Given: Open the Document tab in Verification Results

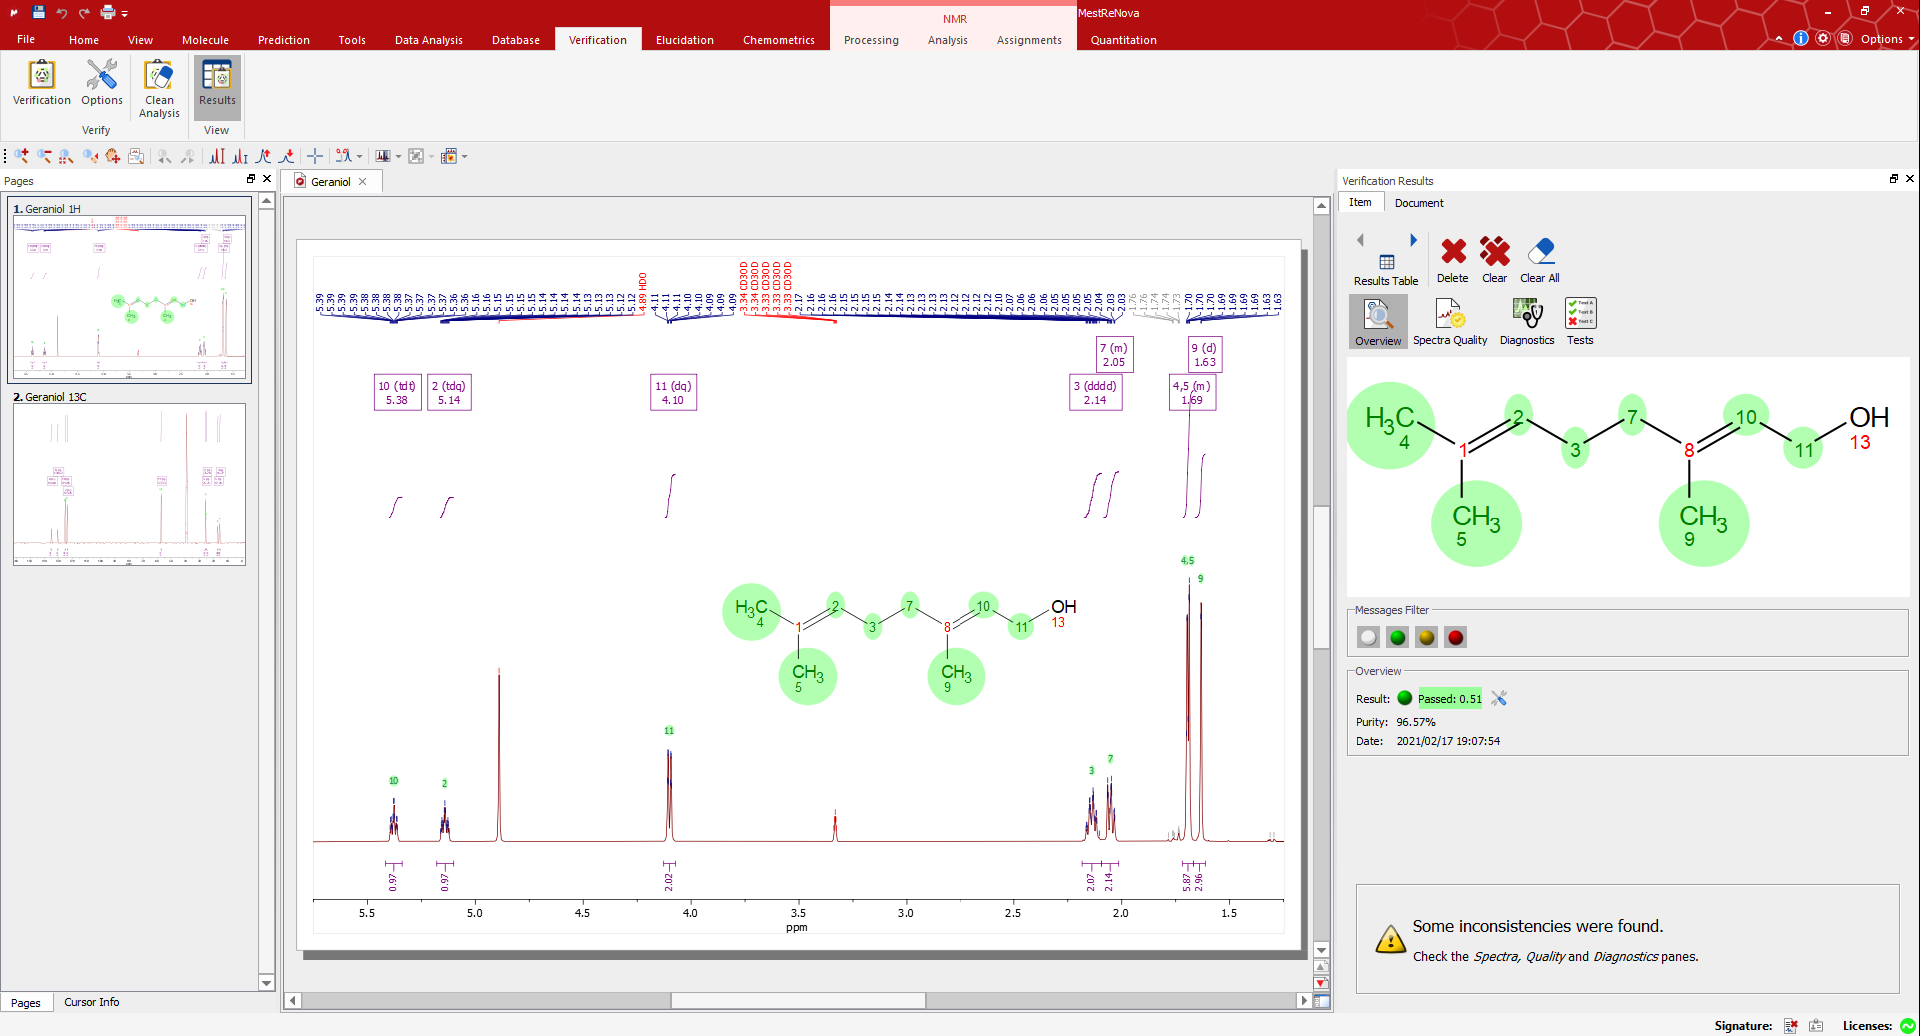Looking at the screenshot, I should 1419,203.
